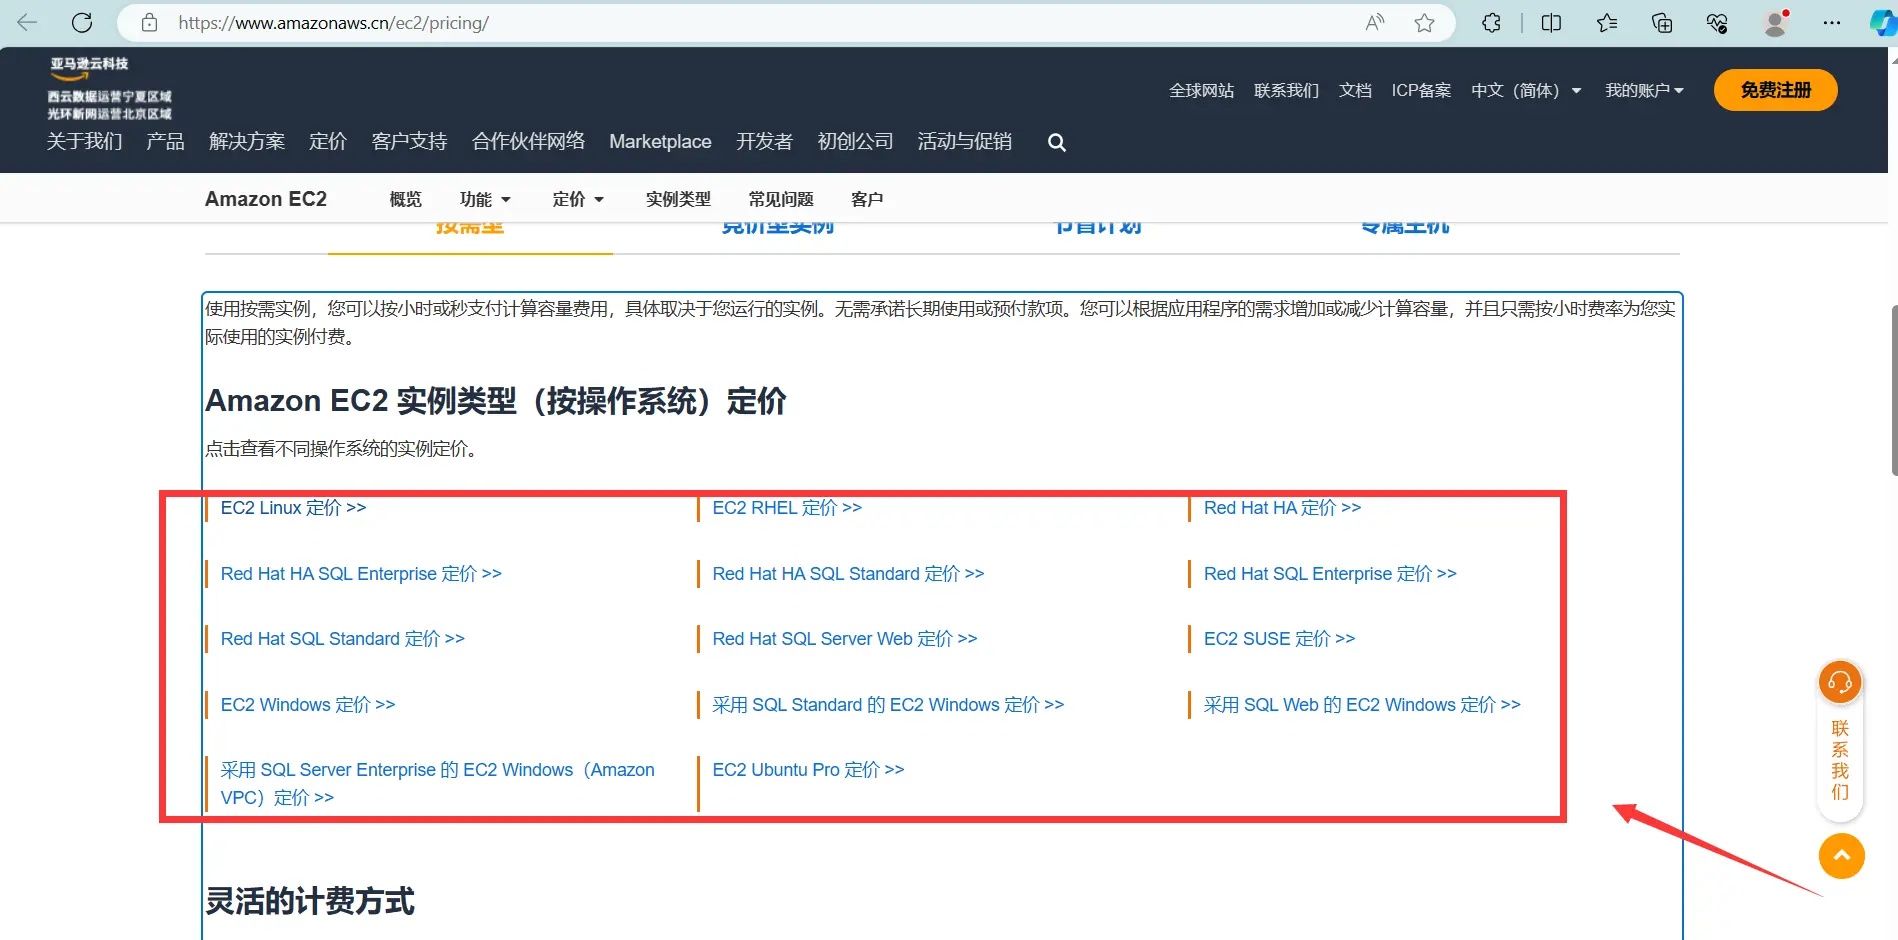Open 合作伙伴网络 menu

[528, 141]
